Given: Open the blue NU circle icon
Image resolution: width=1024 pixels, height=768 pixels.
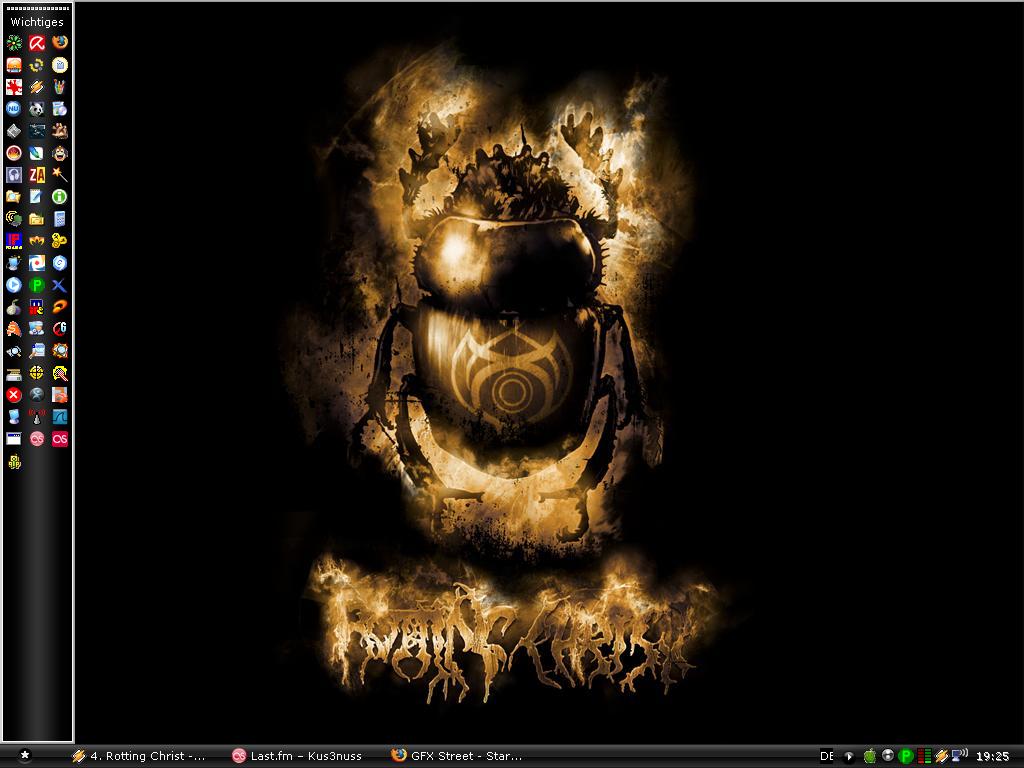Looking at the screenshot, I should point(14,109).
